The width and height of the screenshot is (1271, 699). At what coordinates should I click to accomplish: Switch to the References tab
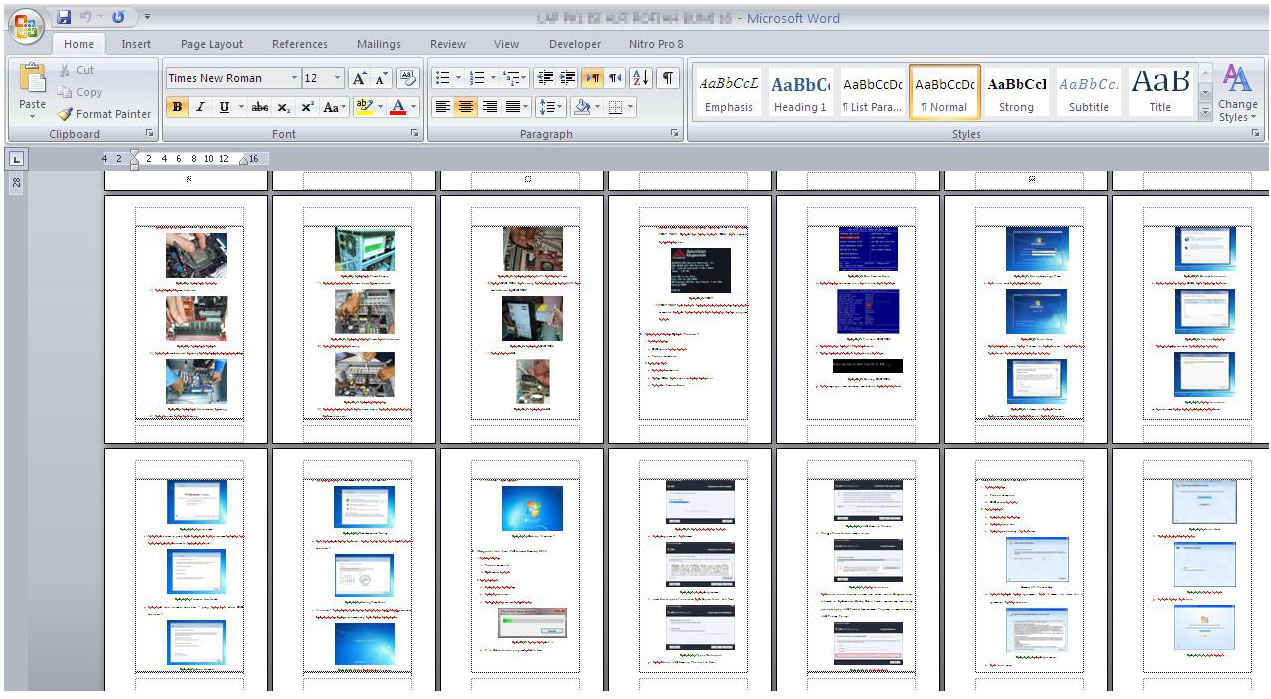[300, 44]
